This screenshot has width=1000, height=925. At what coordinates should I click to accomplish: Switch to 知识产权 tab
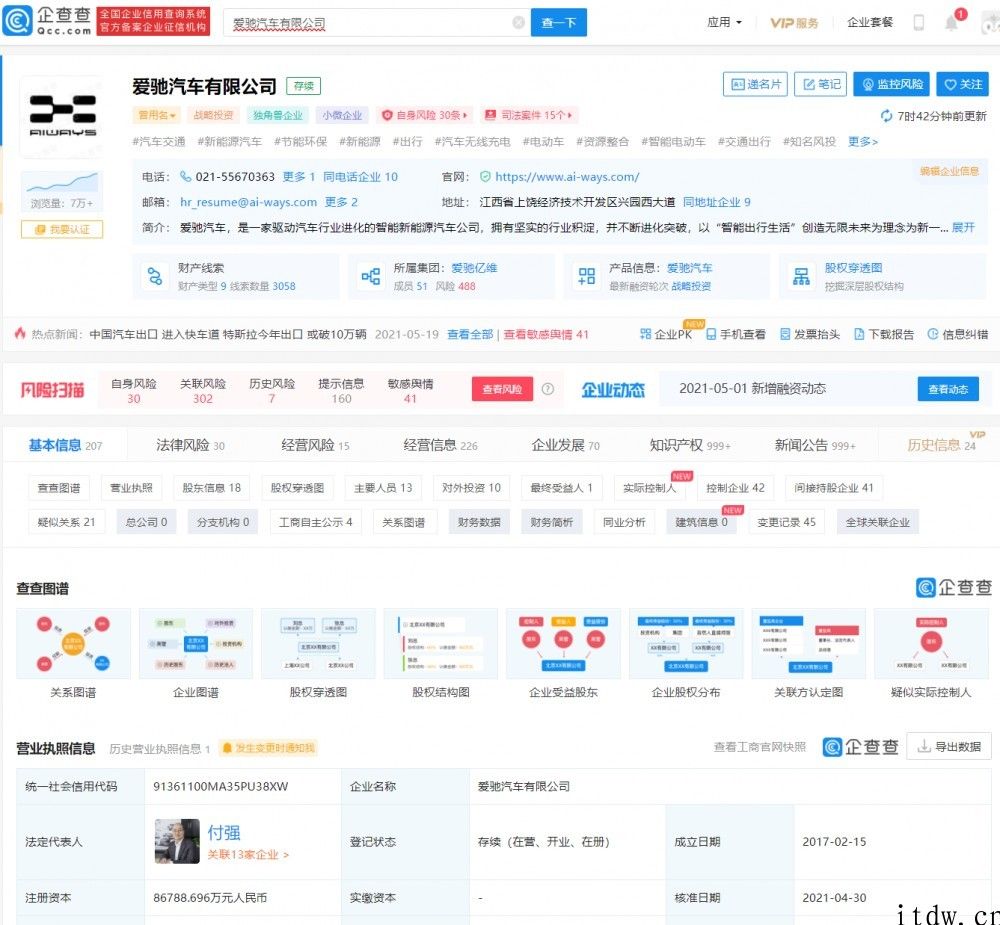pyautogui.click(x=690, y=445)
